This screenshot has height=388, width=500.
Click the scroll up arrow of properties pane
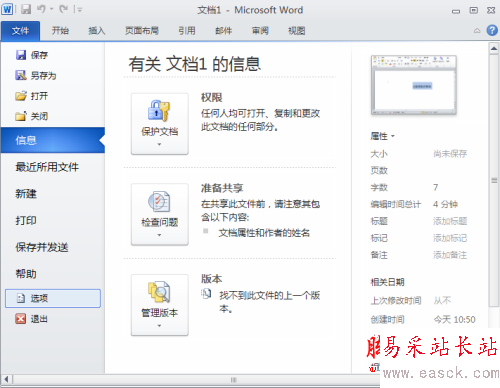[x=494, y=49]
